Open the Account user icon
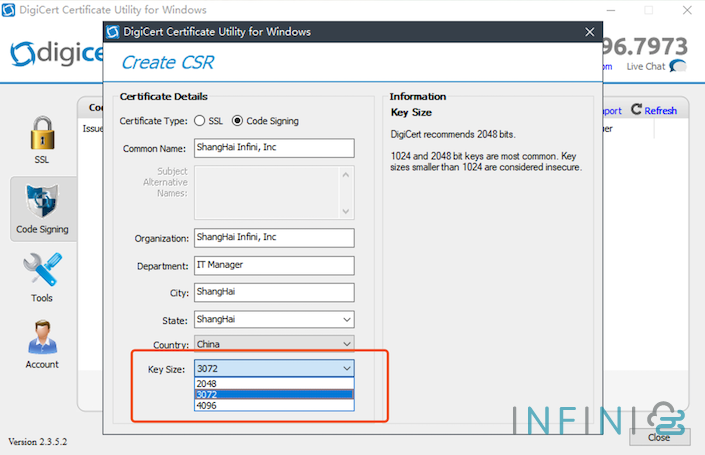The width and height of the screenshot is (705, 455). [42, 337]
